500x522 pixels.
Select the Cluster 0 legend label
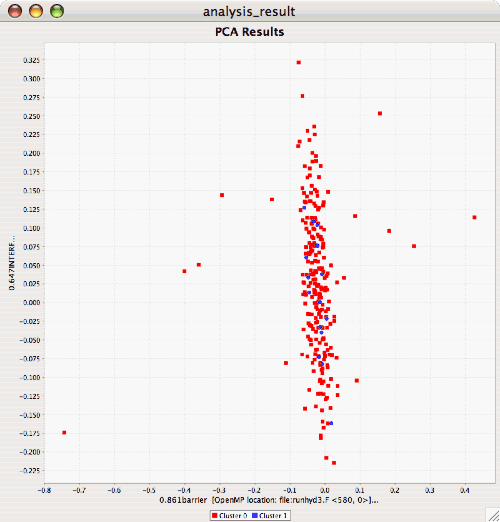[x=233, y=515]
